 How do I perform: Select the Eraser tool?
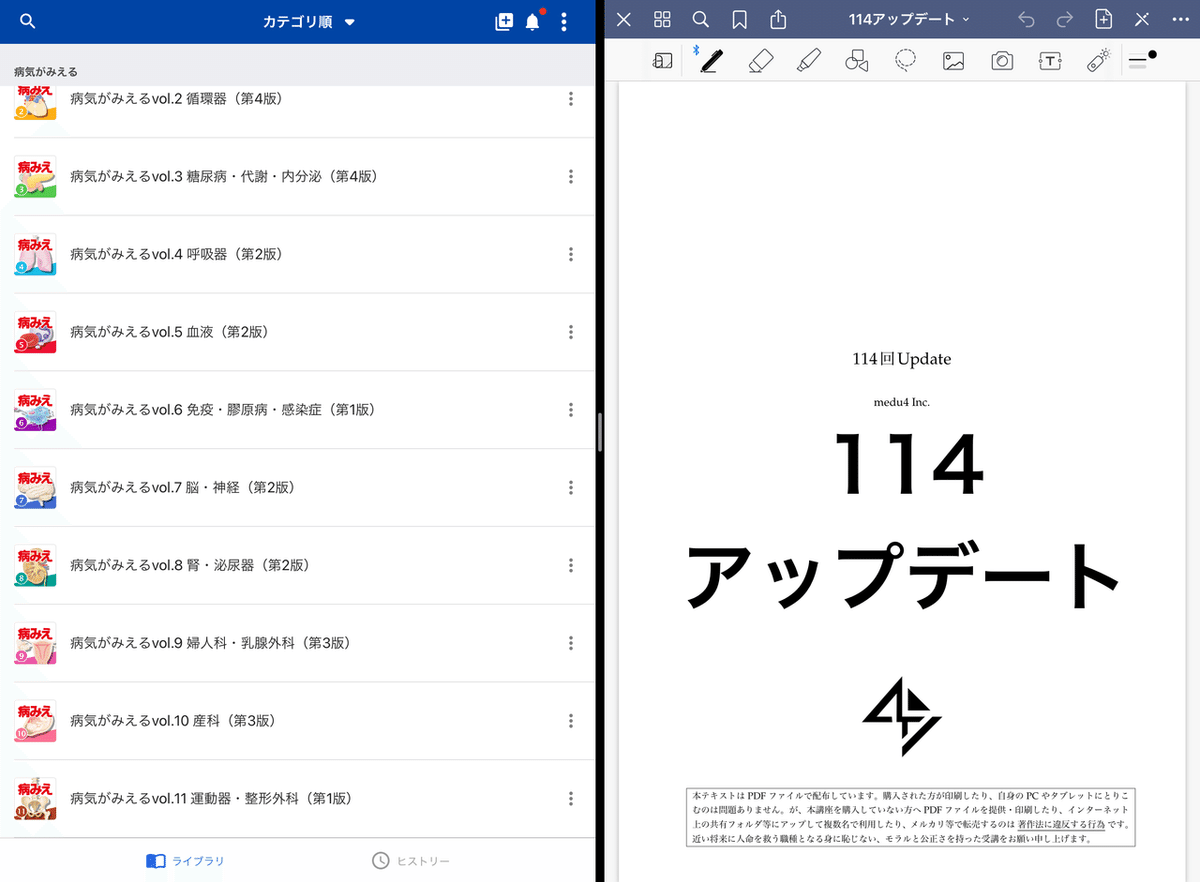point(761,61)
